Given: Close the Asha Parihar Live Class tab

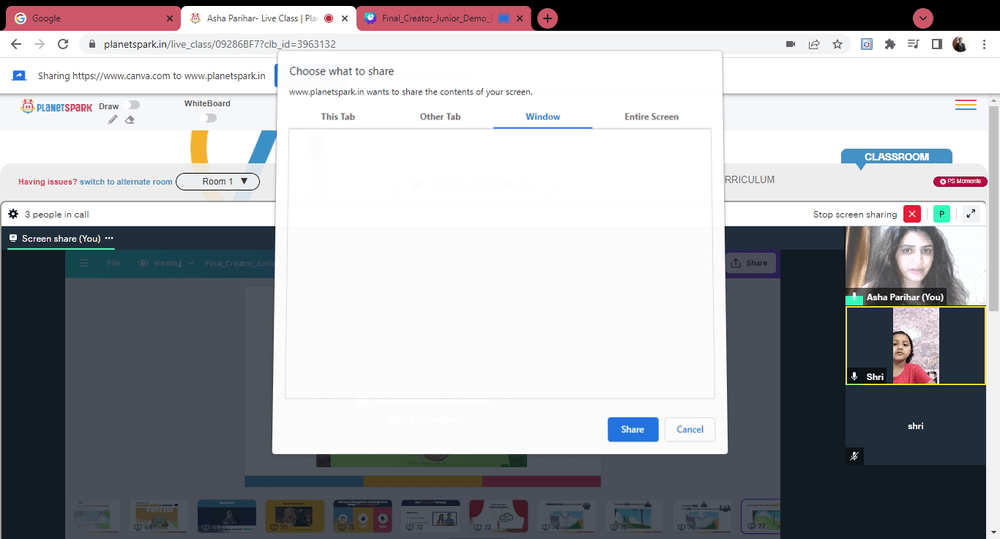Looking at the screenshot, I should tap(345, 18).
